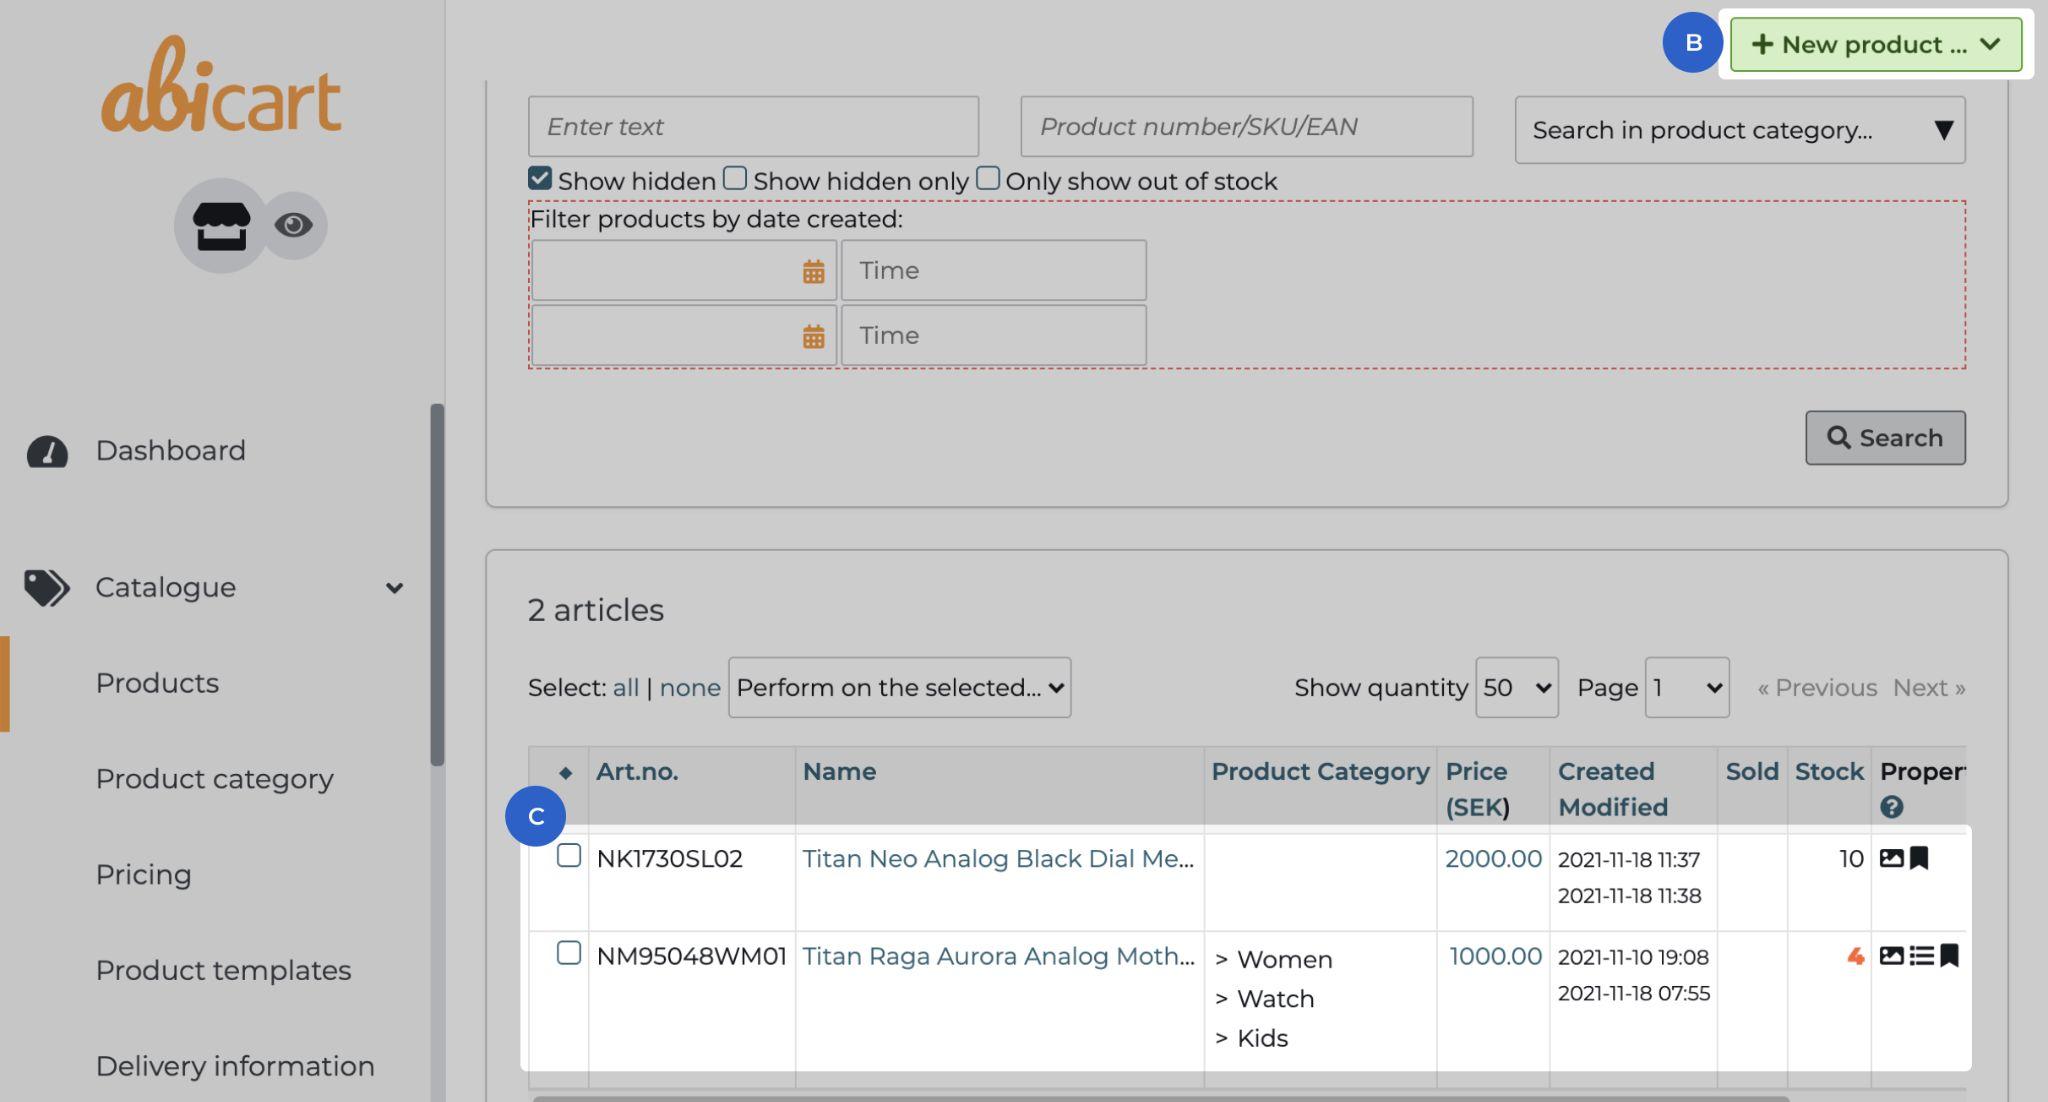Uncheck the Show hidden checkbox

pyautogui.click(x=540, y=179)
